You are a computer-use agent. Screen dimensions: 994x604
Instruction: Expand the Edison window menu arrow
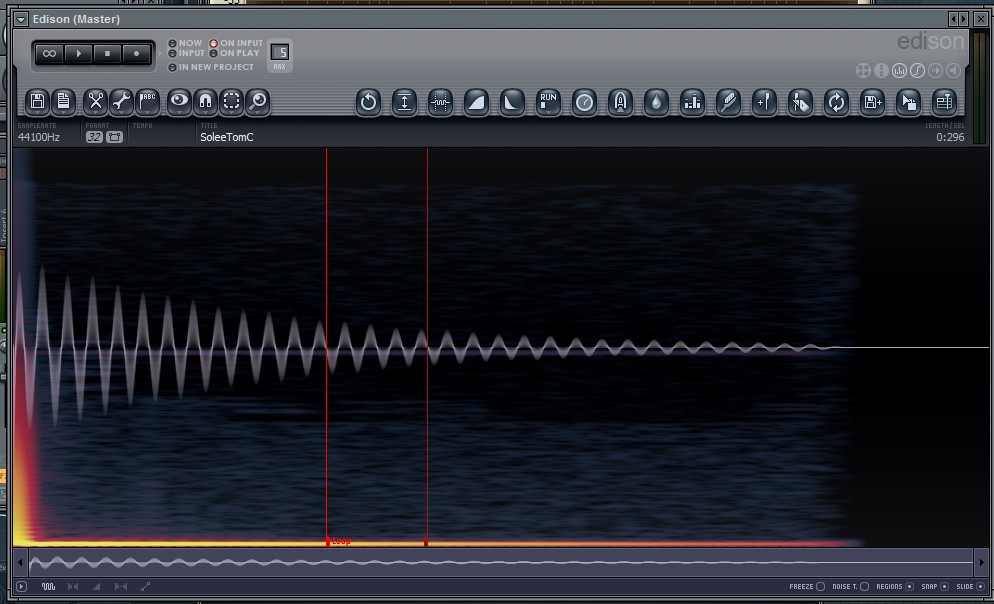[x=21, y=19]
